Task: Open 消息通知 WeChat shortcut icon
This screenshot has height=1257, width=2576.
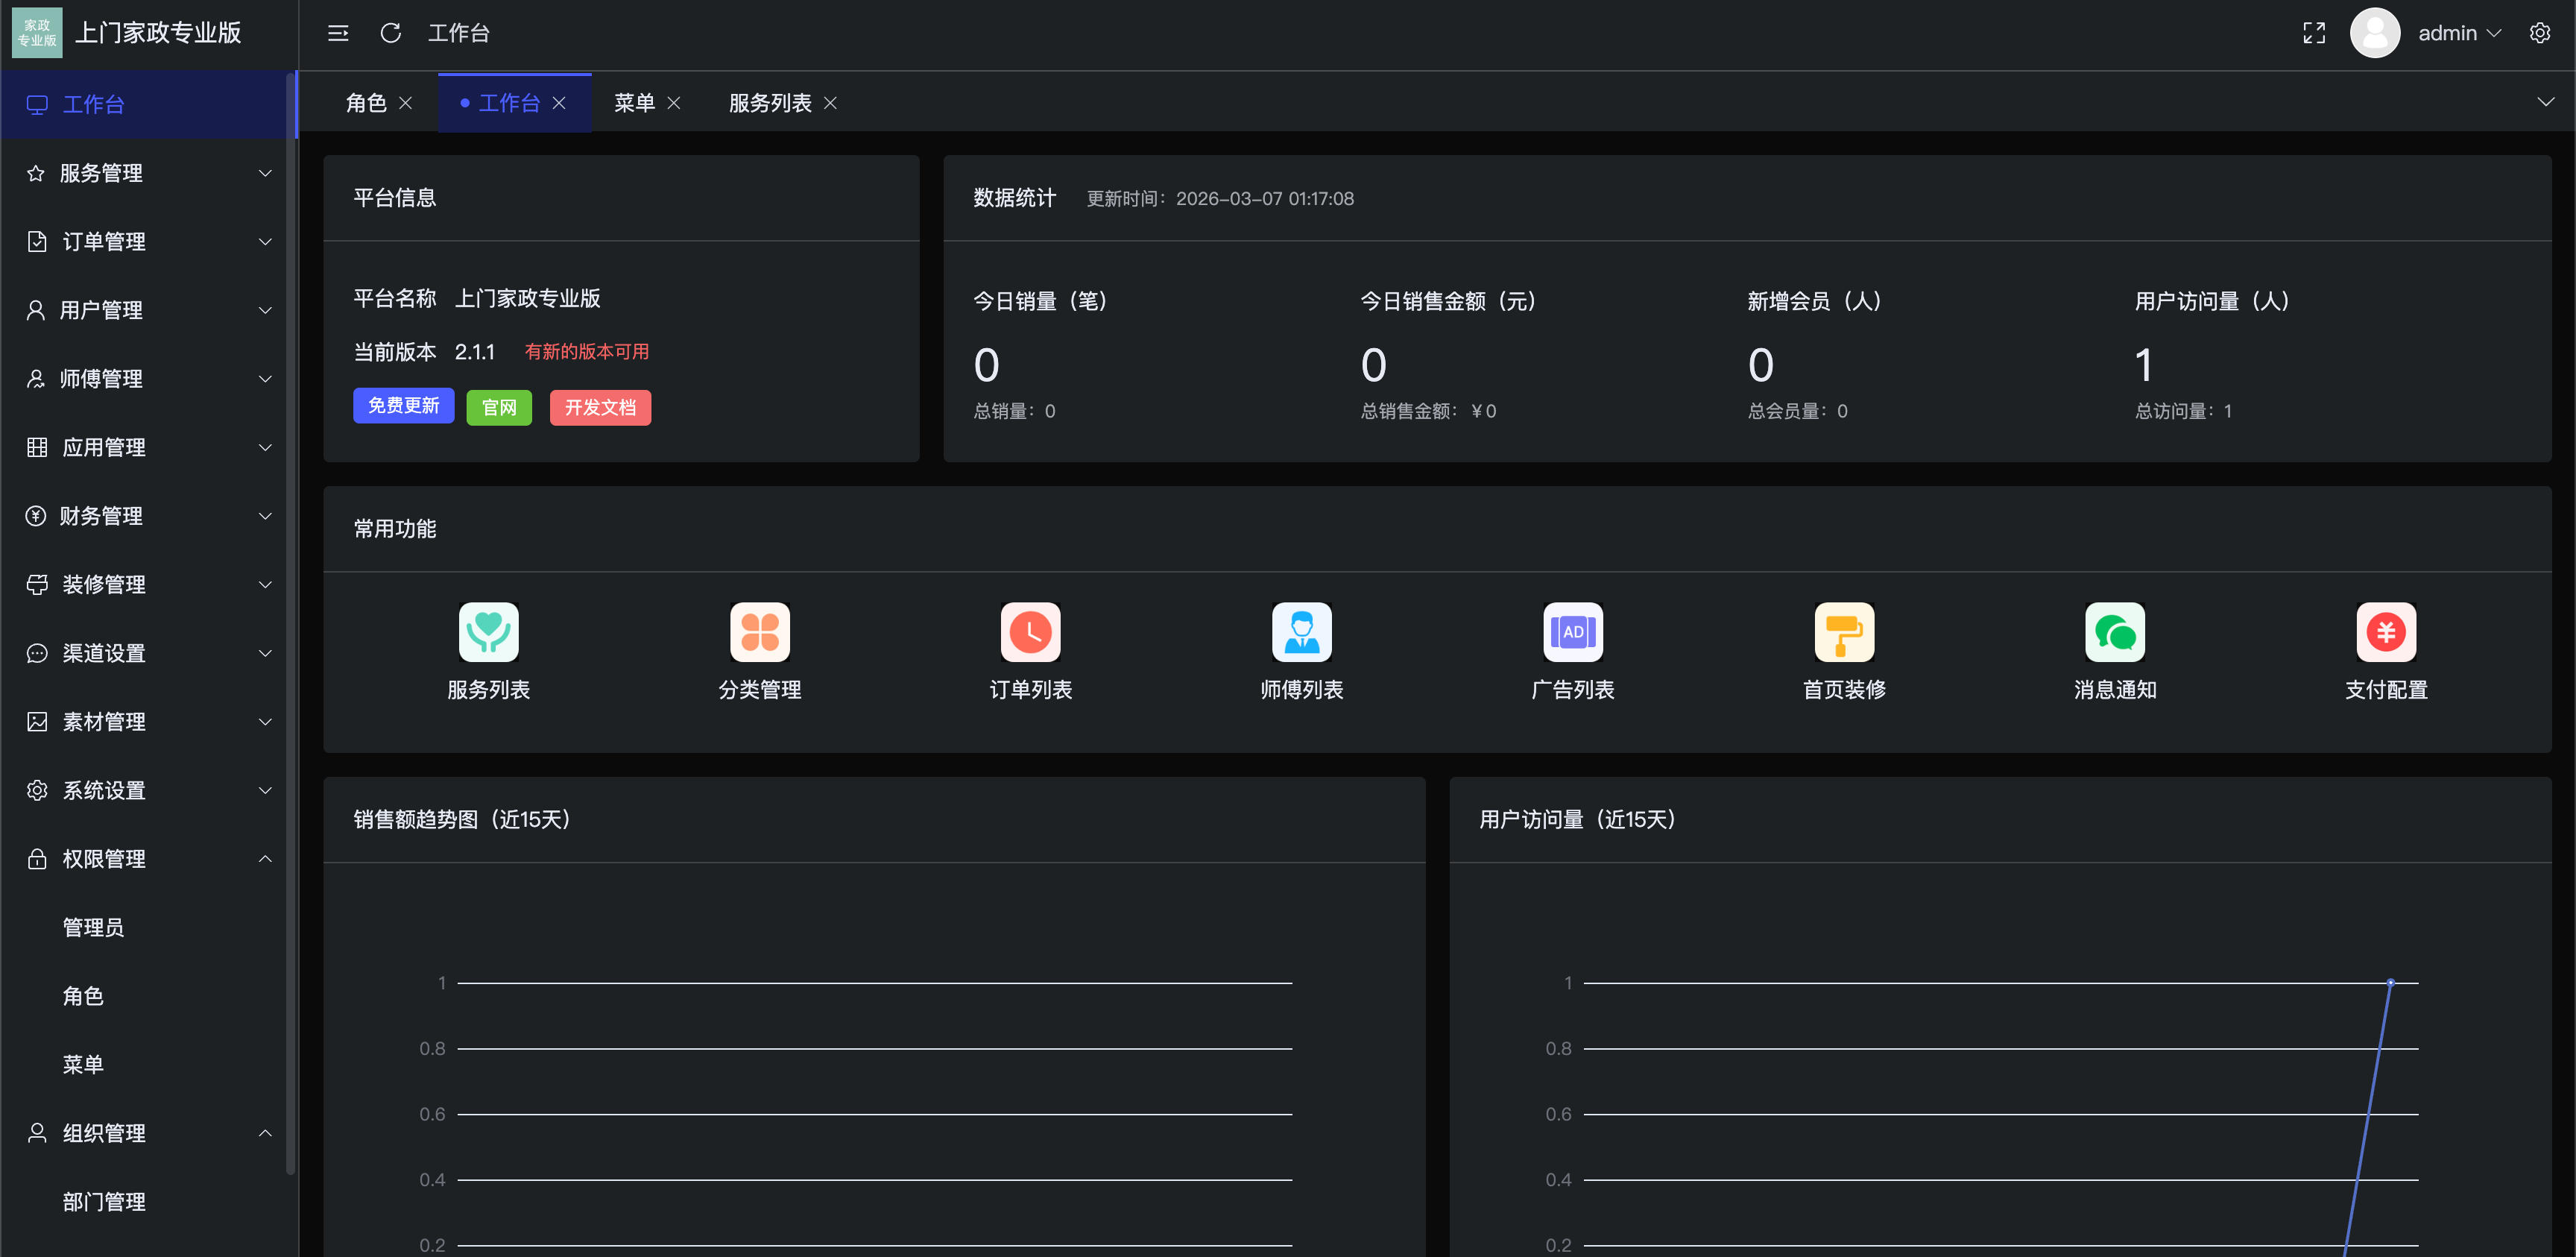Action: pyautogui.click(x=2115, y=631)
